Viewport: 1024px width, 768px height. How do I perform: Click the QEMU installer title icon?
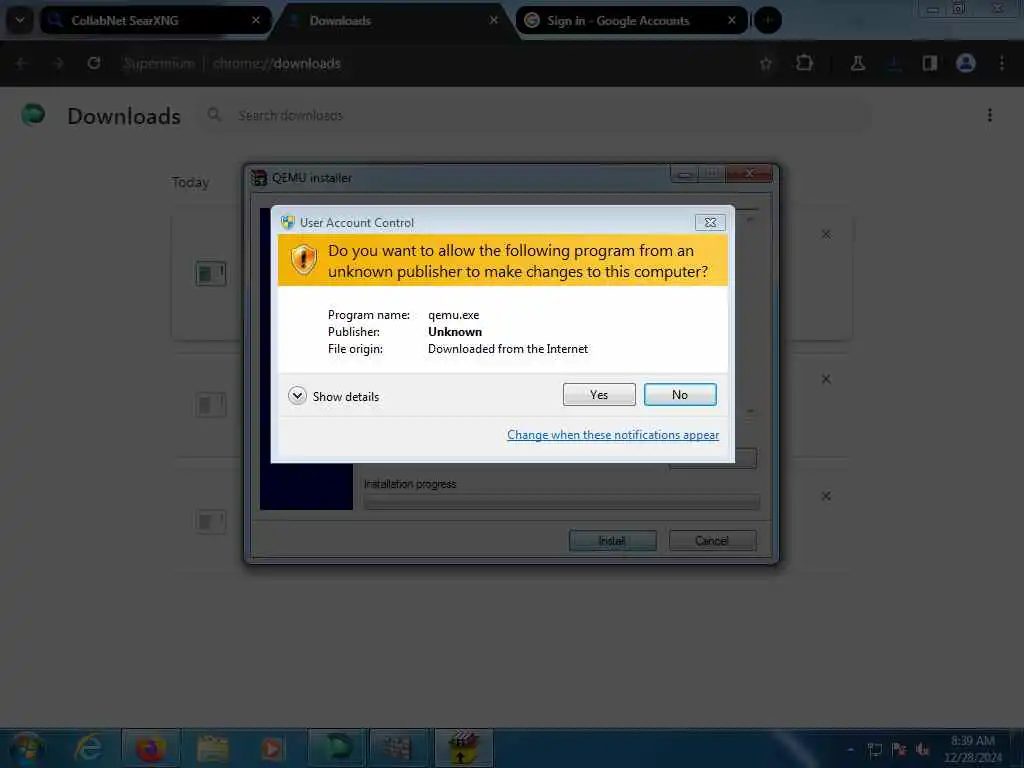click(x=259, y=178)
